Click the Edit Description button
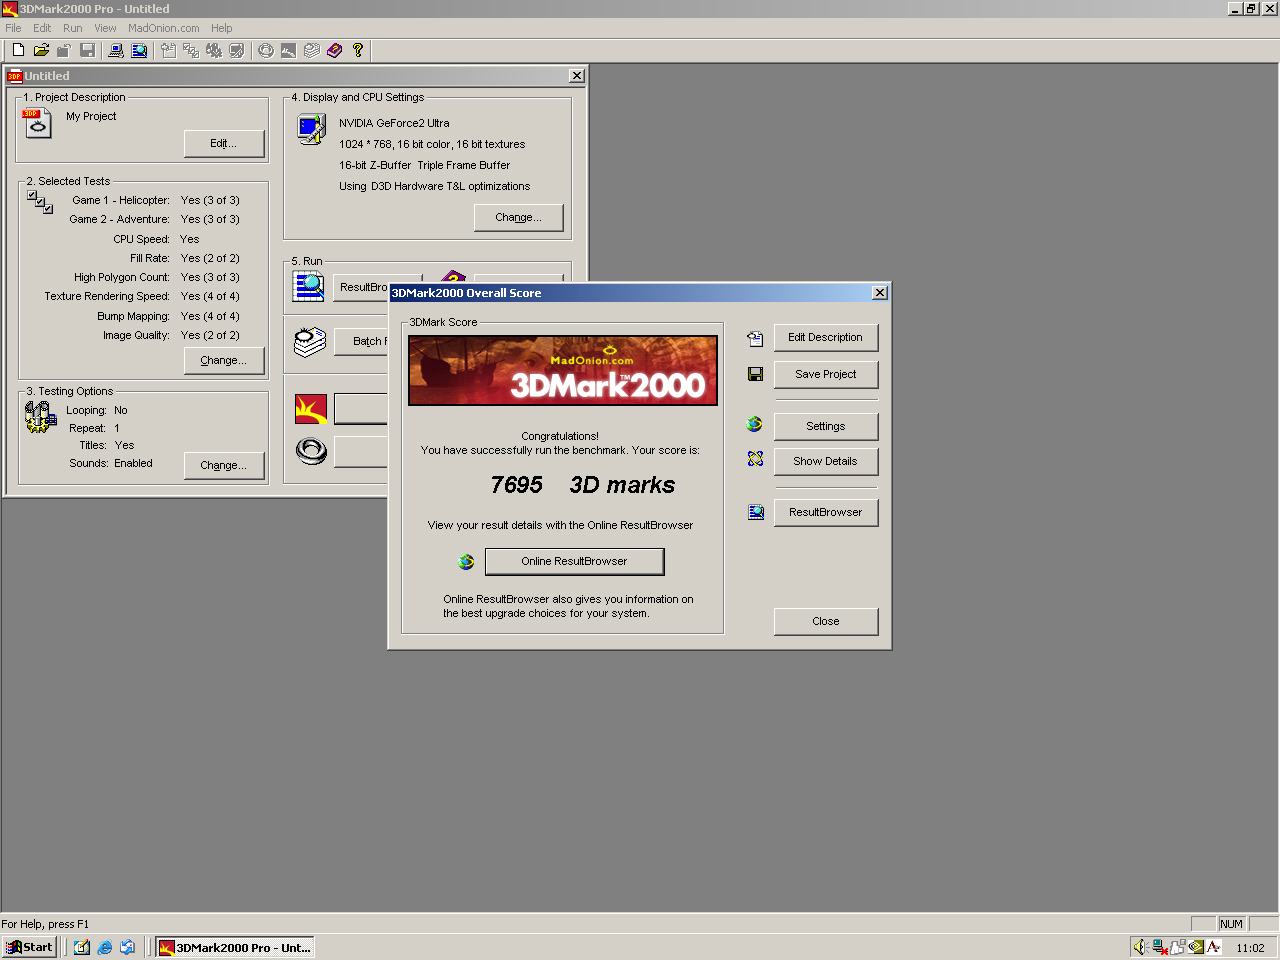1280x960 pixels. [825, 337]
